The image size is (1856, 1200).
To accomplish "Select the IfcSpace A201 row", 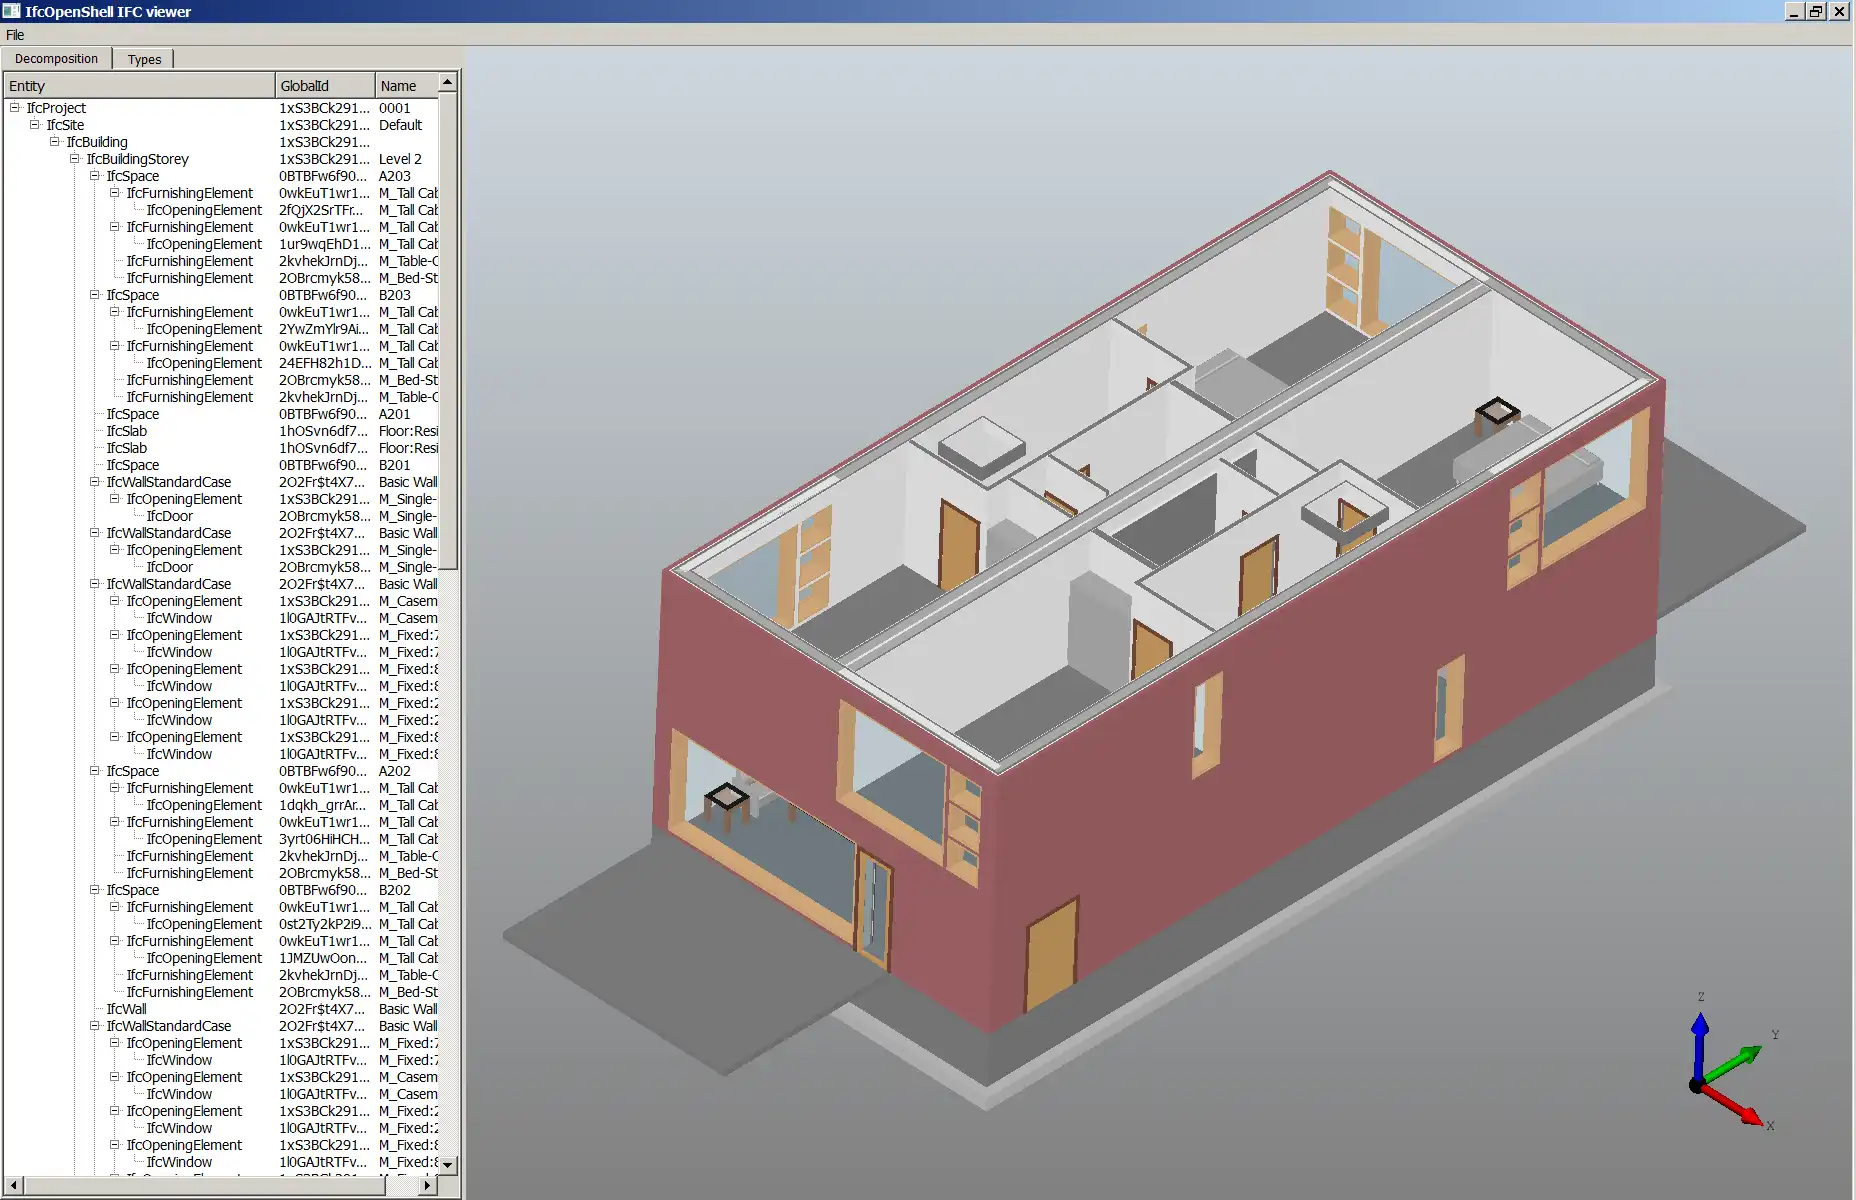I will 221,414.
